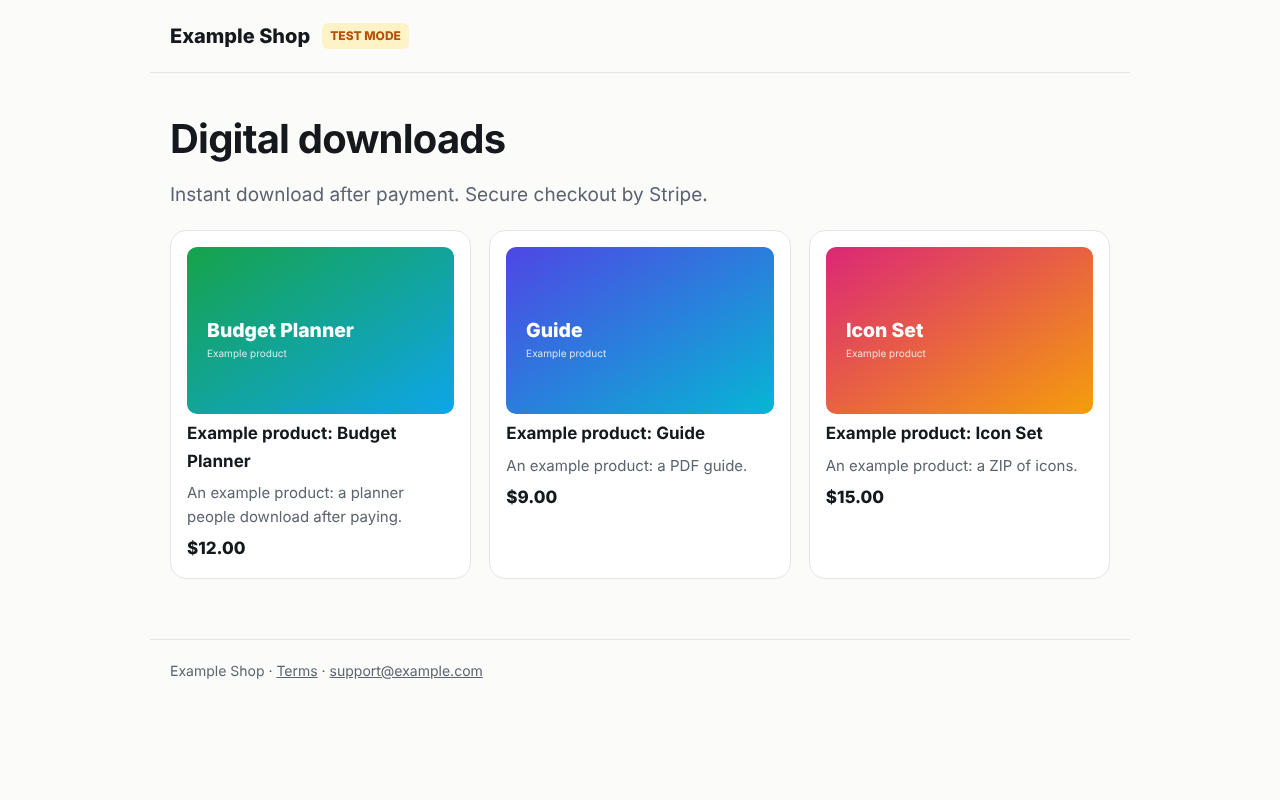1280x800 pixels.
Task: Click the $9.00 price
Action: click(x=531, y=497)
